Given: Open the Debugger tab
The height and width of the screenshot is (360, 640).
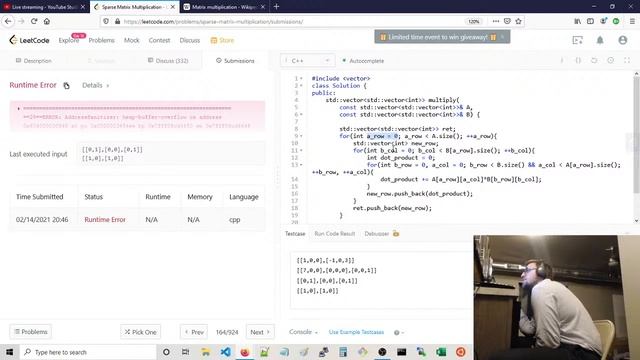Looking at the screenshot, I should pyautogui.click(x=381, y=234).
